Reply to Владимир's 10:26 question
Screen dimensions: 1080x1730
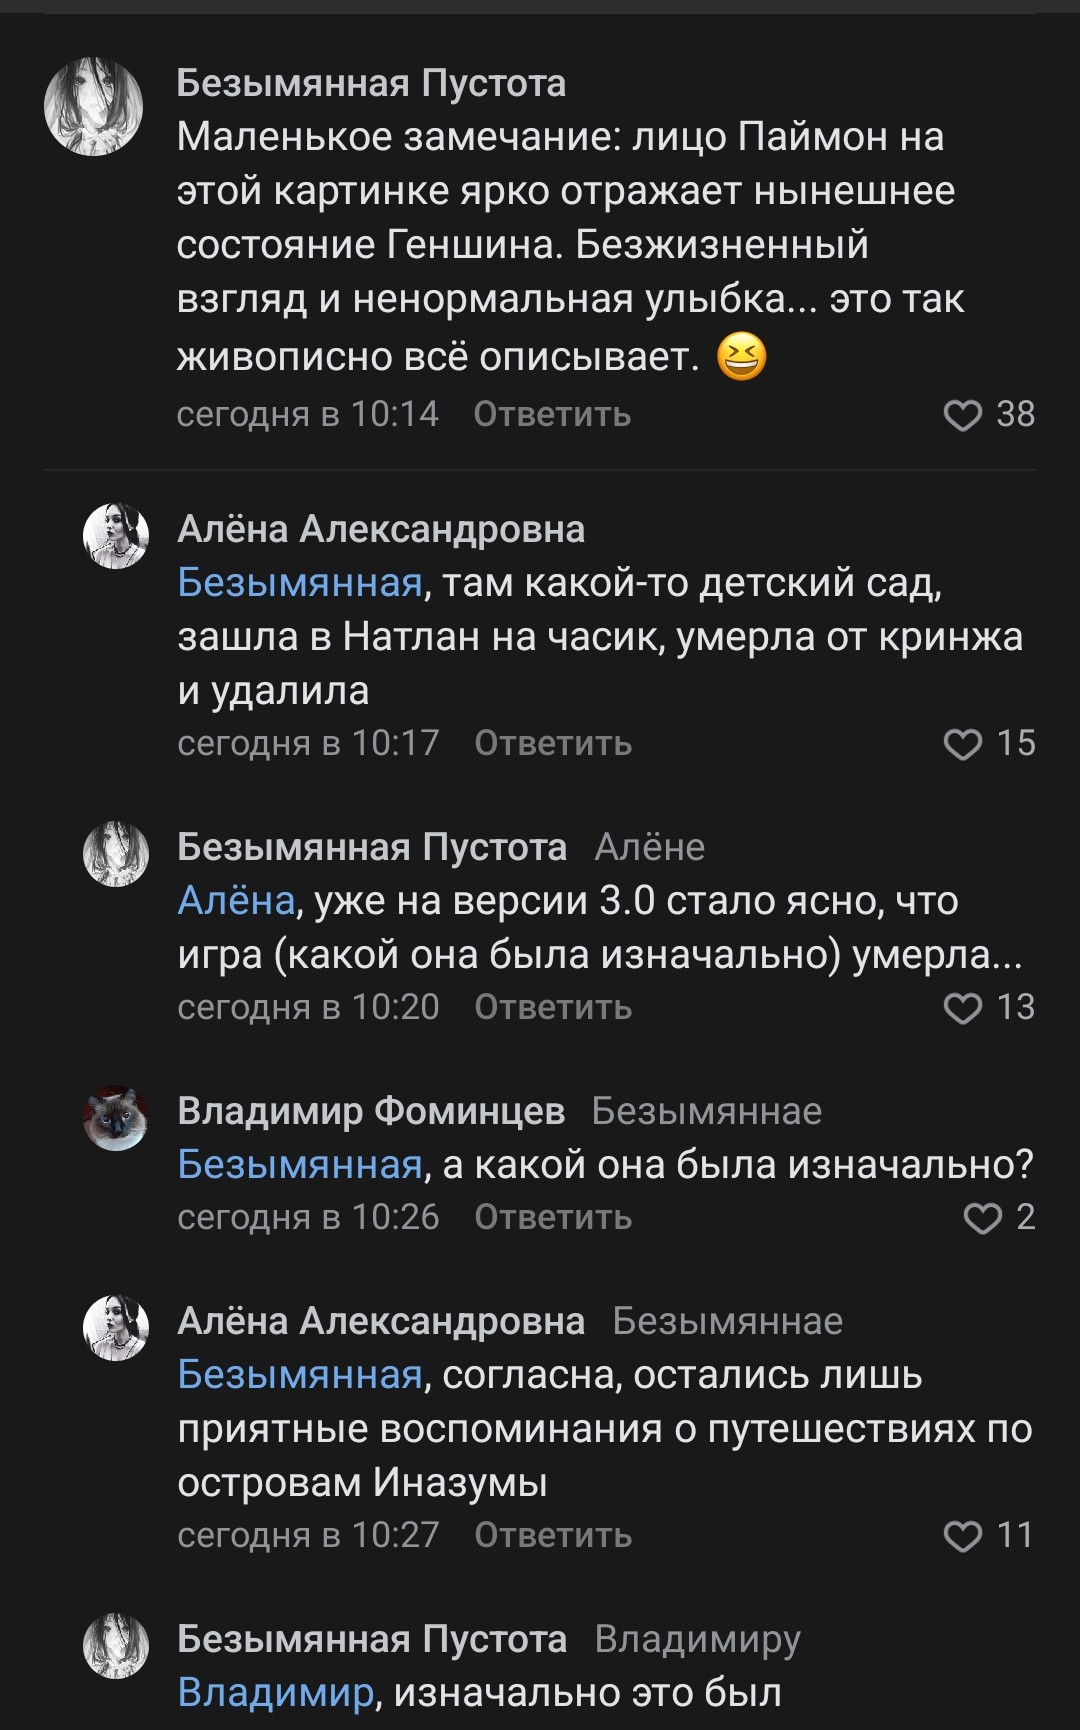point(553,1217)
